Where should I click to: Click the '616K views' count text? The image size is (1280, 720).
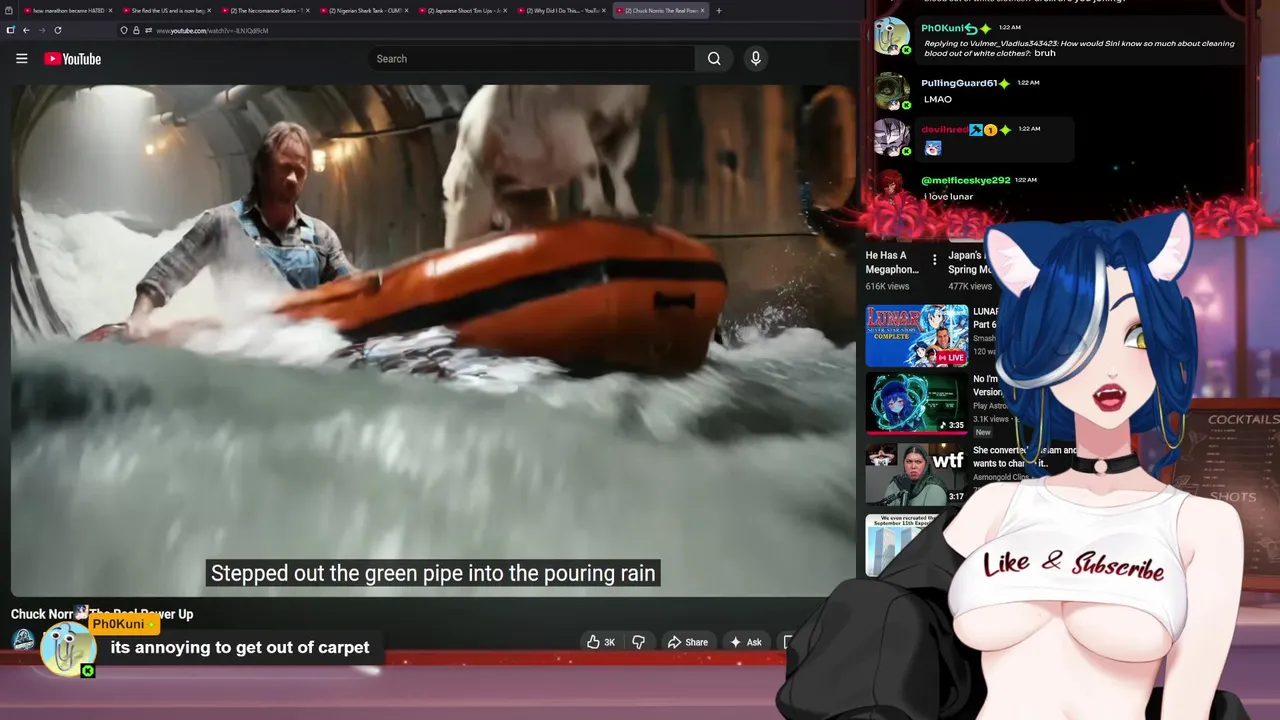887,286
